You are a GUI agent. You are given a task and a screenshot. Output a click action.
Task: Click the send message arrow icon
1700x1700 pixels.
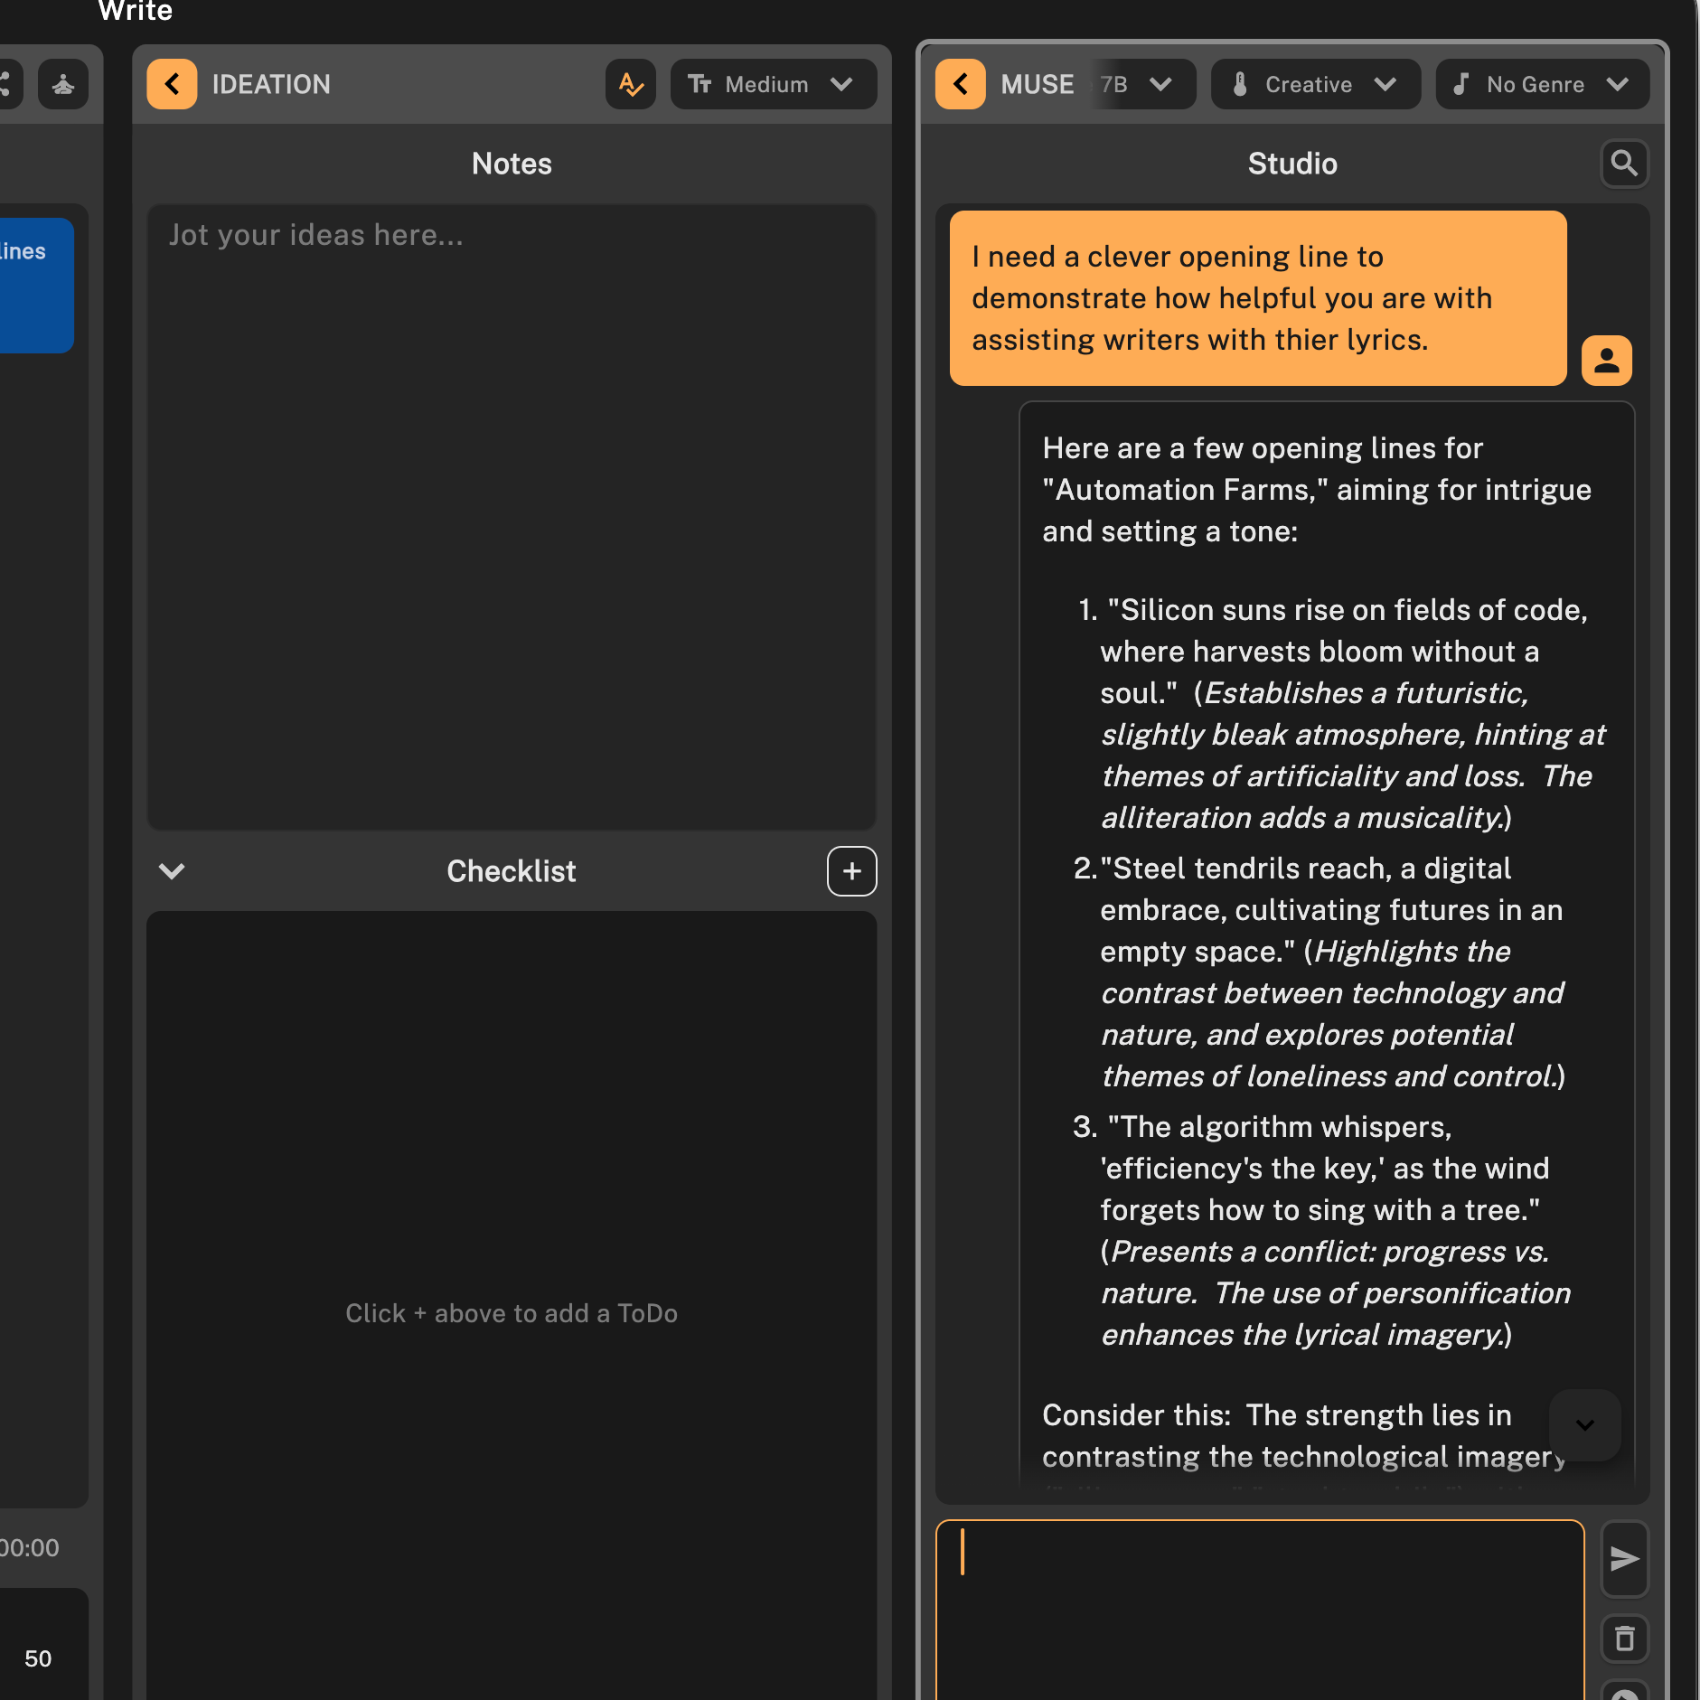tap(1624, 1559)
